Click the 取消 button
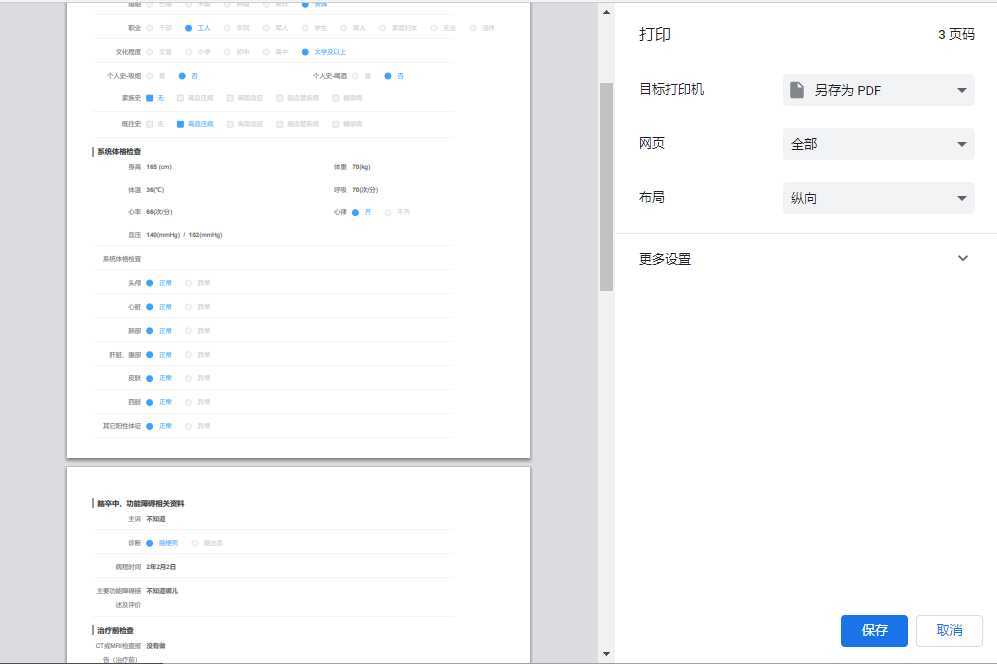This screenshot has width=997, height=664. (x=949, y=630)
